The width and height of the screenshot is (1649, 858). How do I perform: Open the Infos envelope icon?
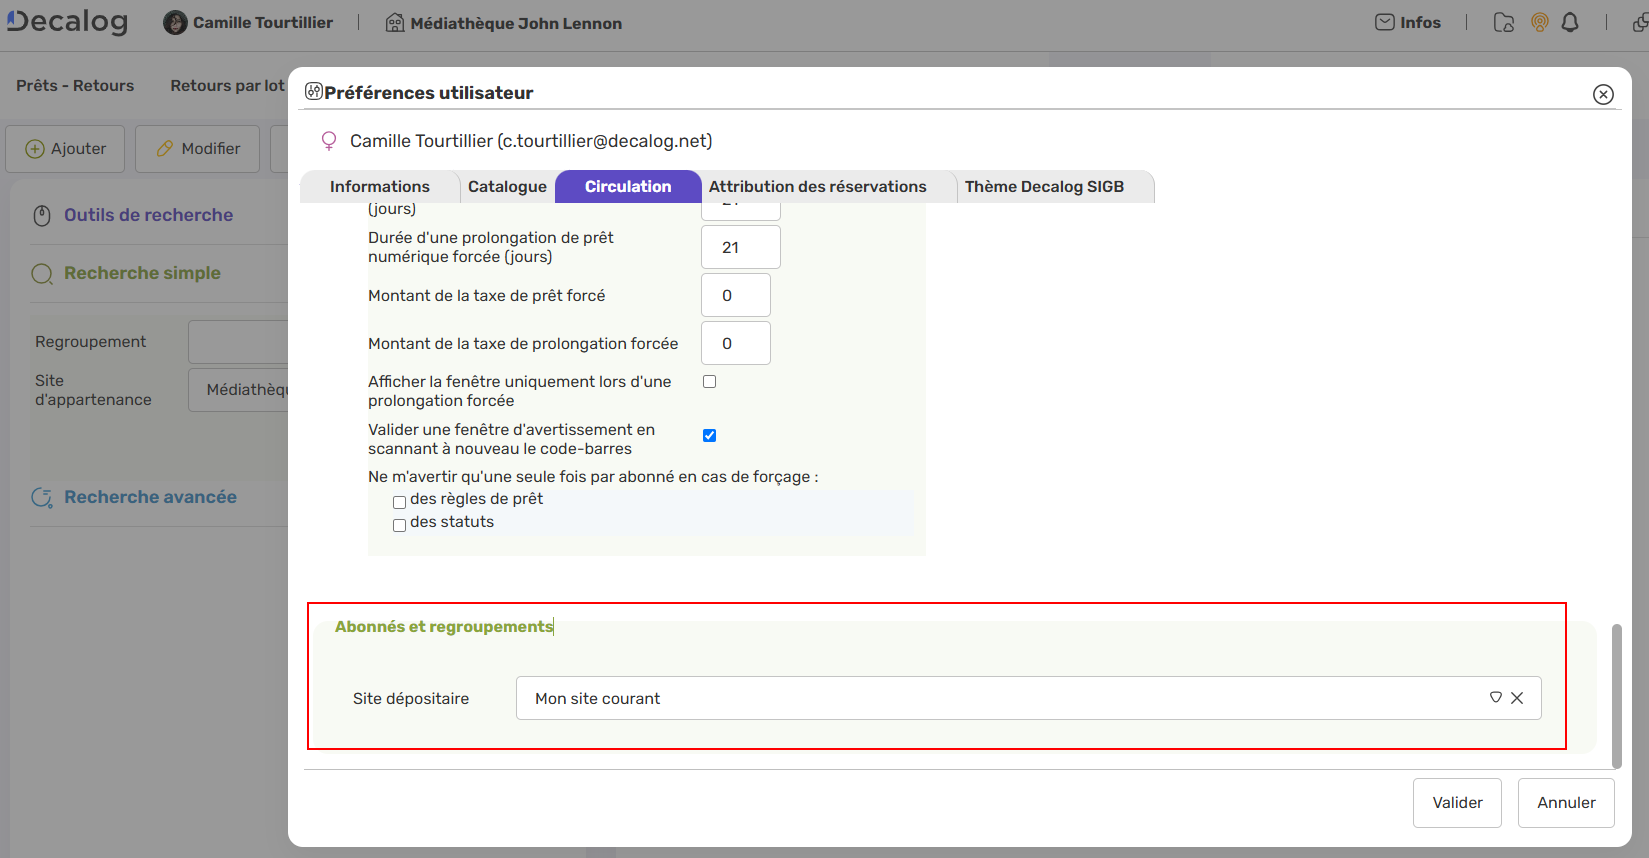1385,22
